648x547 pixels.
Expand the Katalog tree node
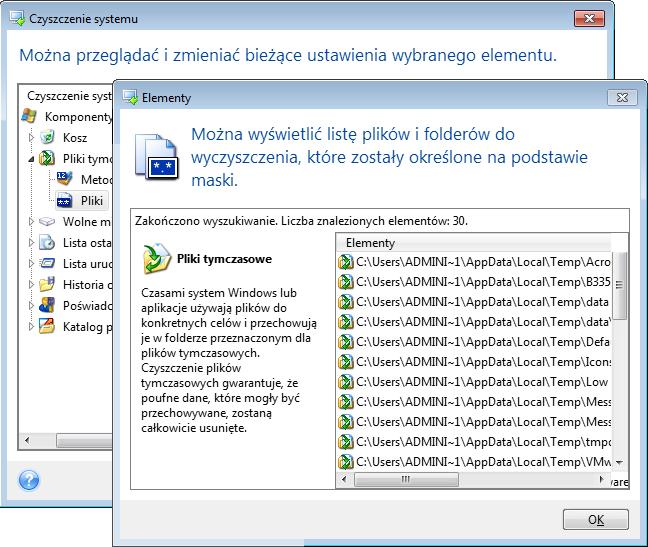pyautogui.click(x=31, y=326)
